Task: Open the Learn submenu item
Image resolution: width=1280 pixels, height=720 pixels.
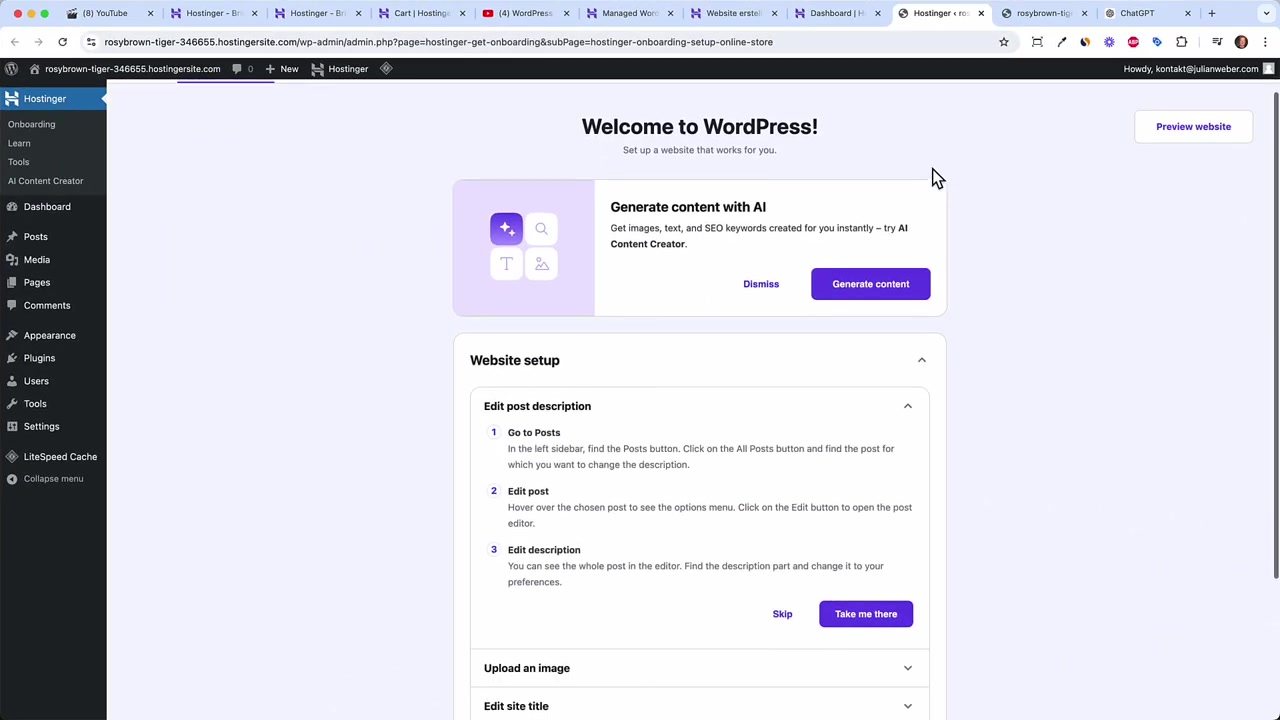Action: click(x=19, y=143)
